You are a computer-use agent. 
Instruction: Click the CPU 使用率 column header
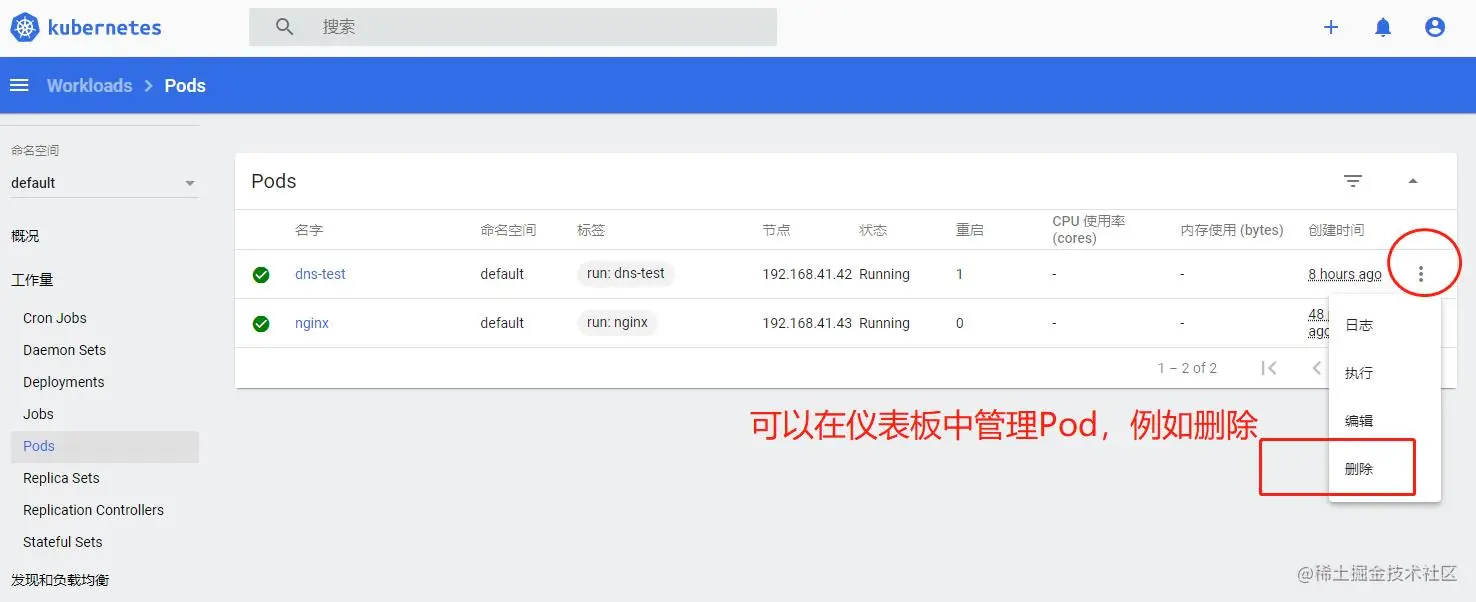pos(1088,229)
